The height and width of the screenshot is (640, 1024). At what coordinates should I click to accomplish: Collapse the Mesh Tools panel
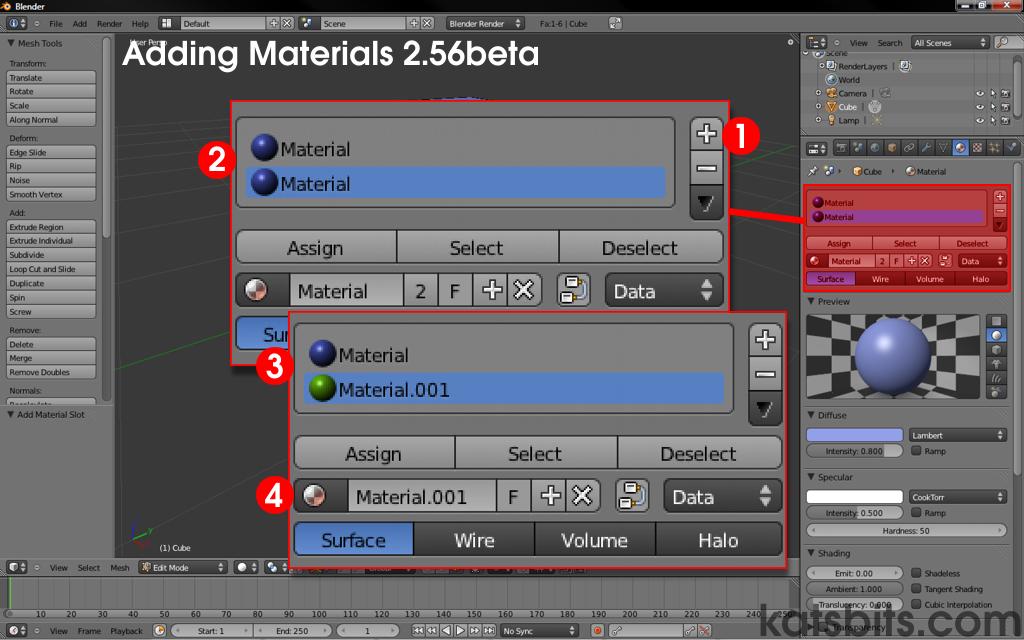pyautogui.click(x=11, y=43)
